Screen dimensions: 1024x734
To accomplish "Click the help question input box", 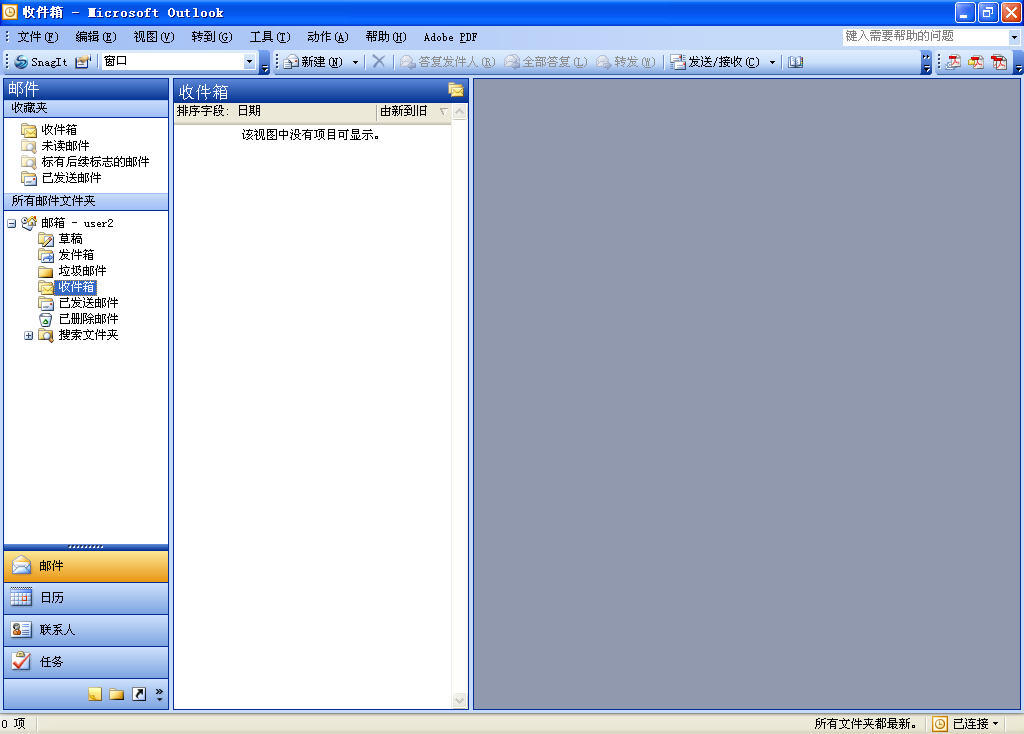I will click(924, 36).
